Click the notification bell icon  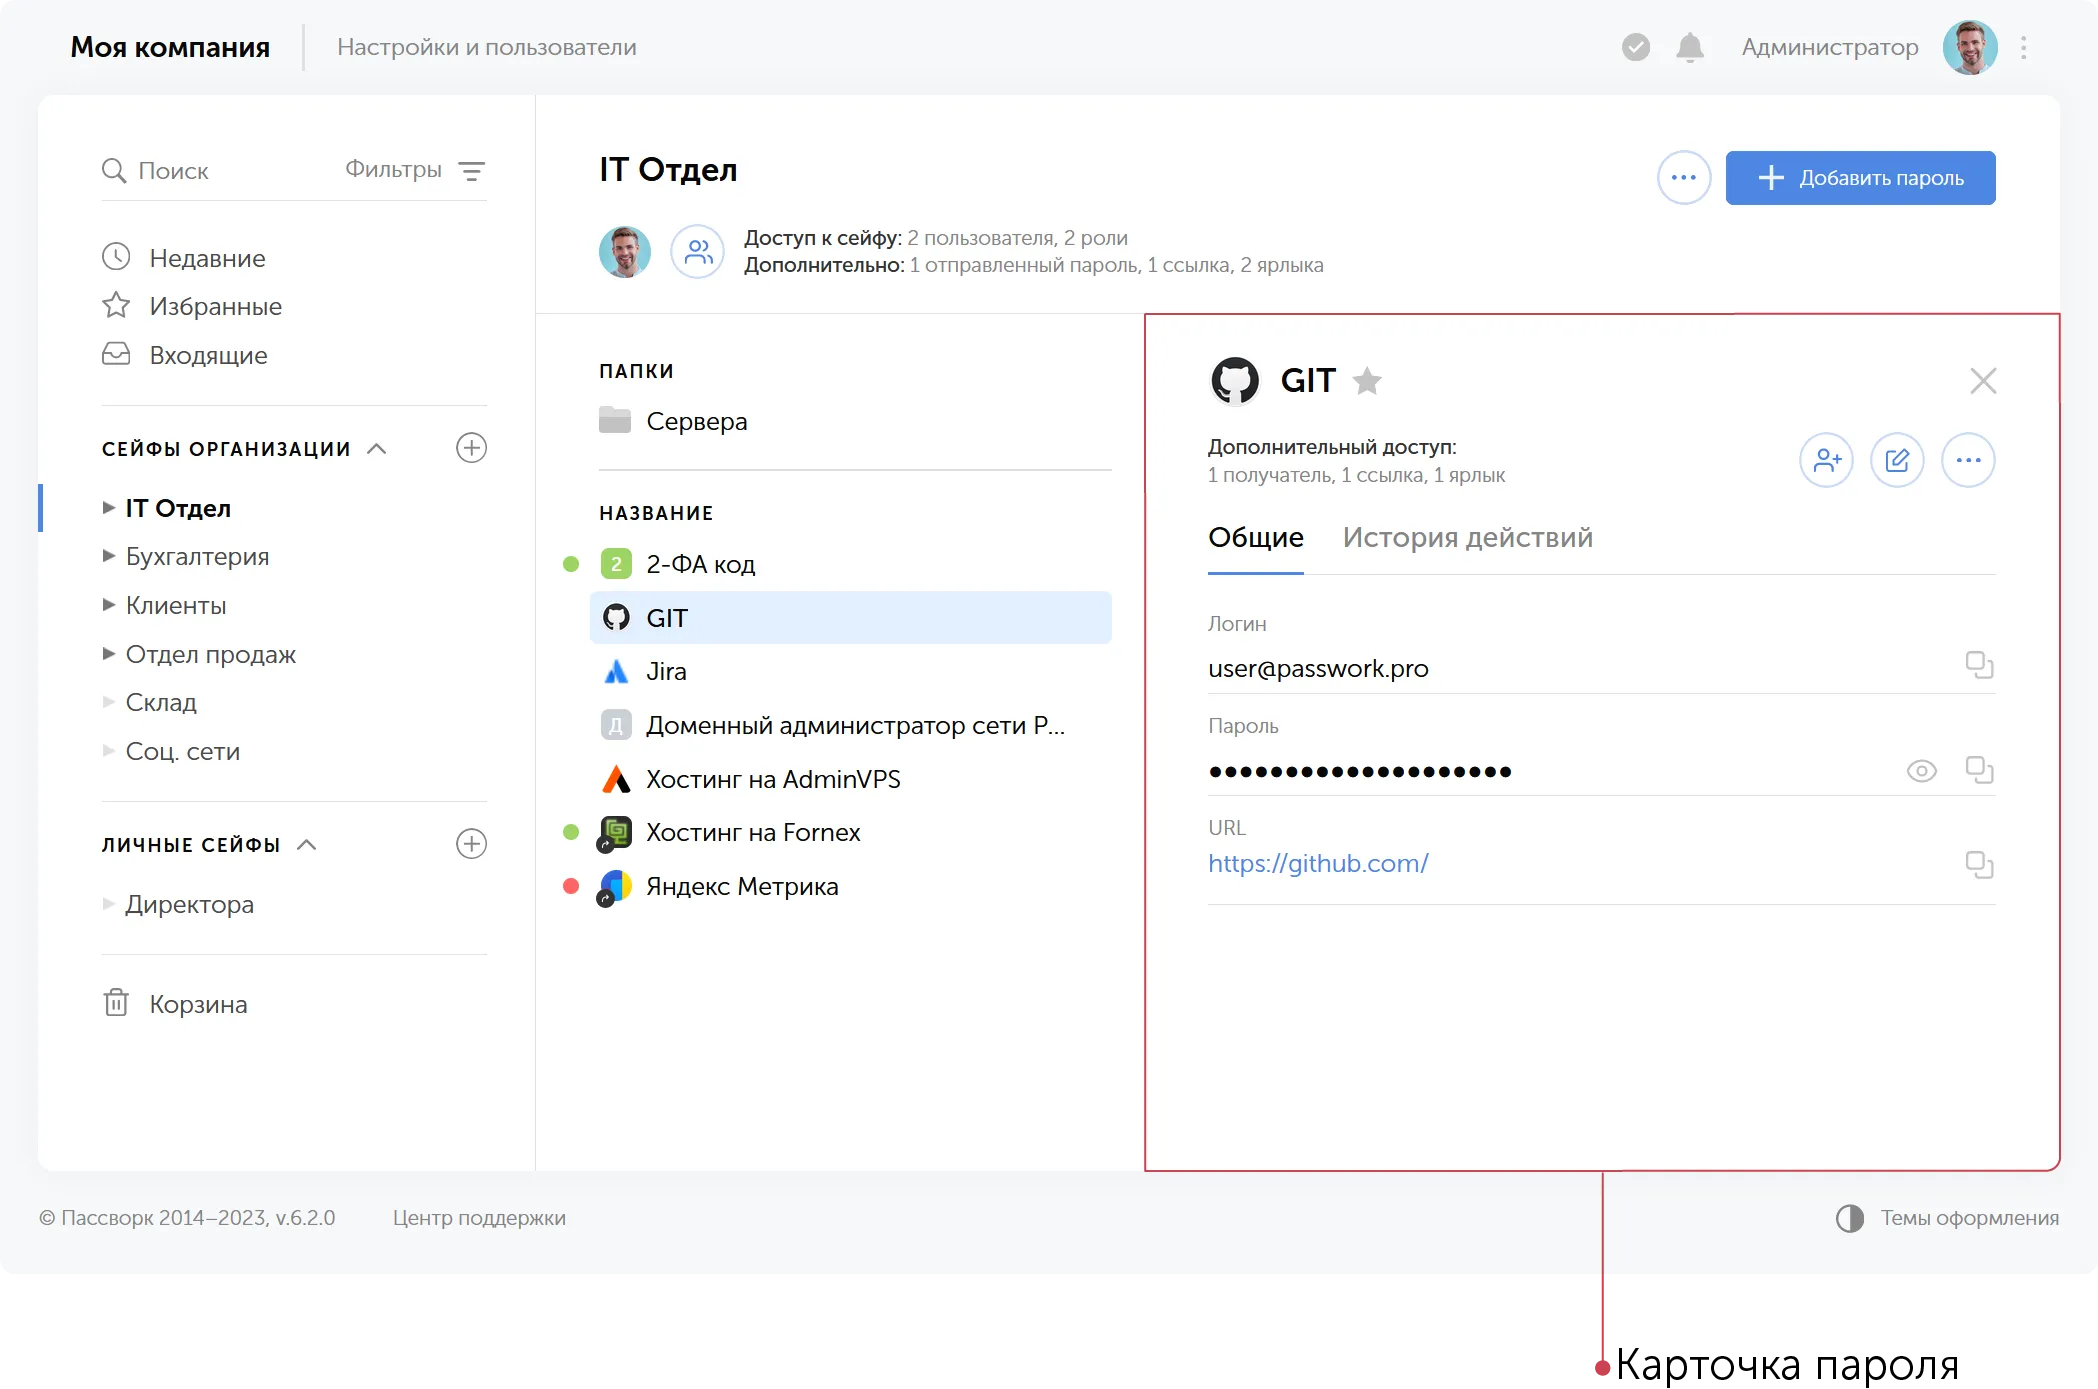pos(1689,47)
